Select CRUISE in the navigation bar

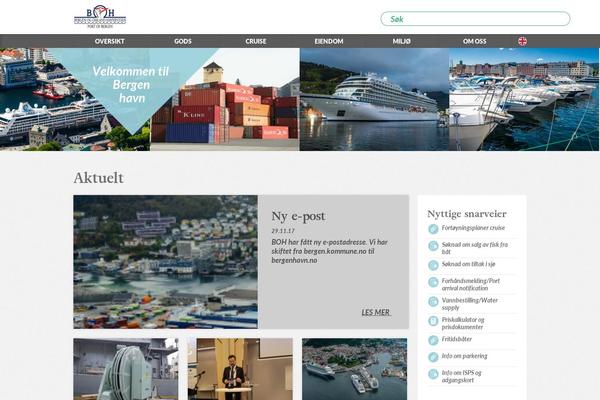point(256,41)
